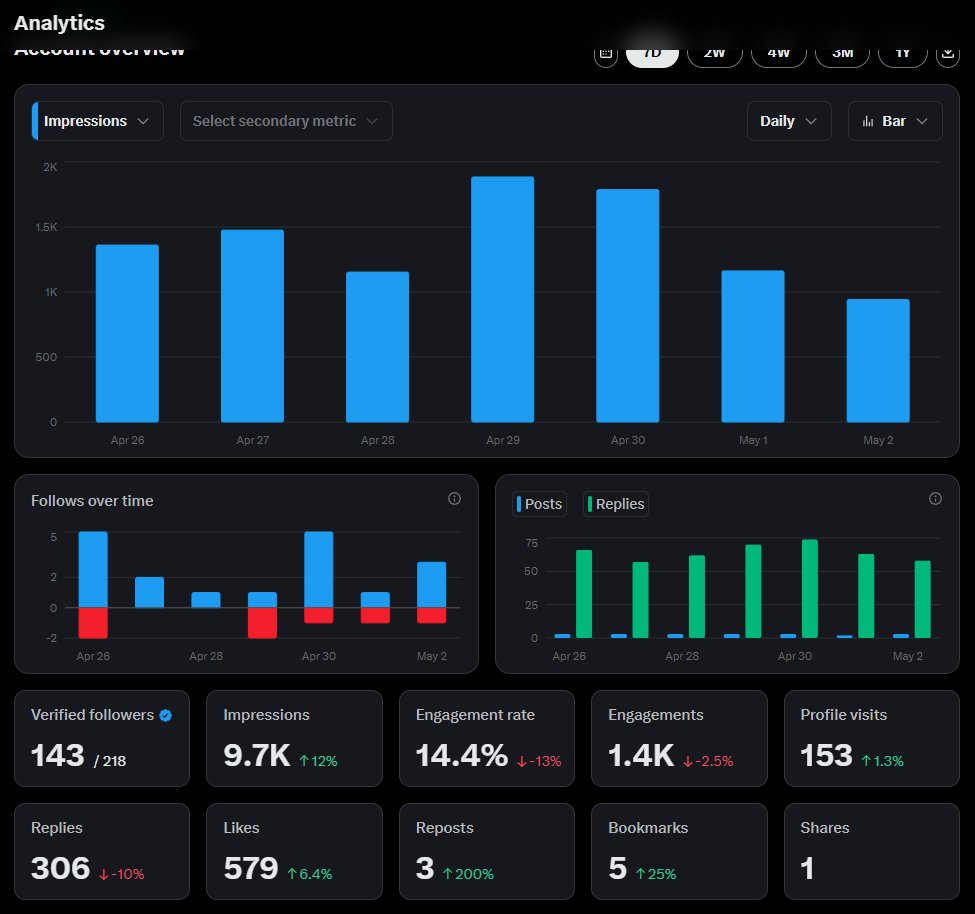Click the download analytics data icon
975x914 pixels.
pos(948,56)
